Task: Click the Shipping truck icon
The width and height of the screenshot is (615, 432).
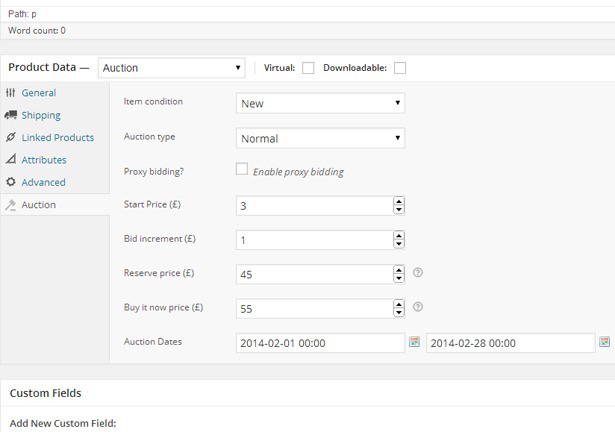Action: (x=11, y=115)
